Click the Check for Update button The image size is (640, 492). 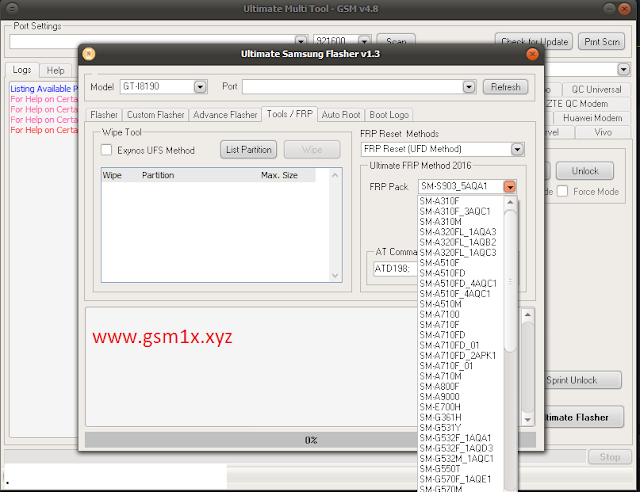(534, 41)
